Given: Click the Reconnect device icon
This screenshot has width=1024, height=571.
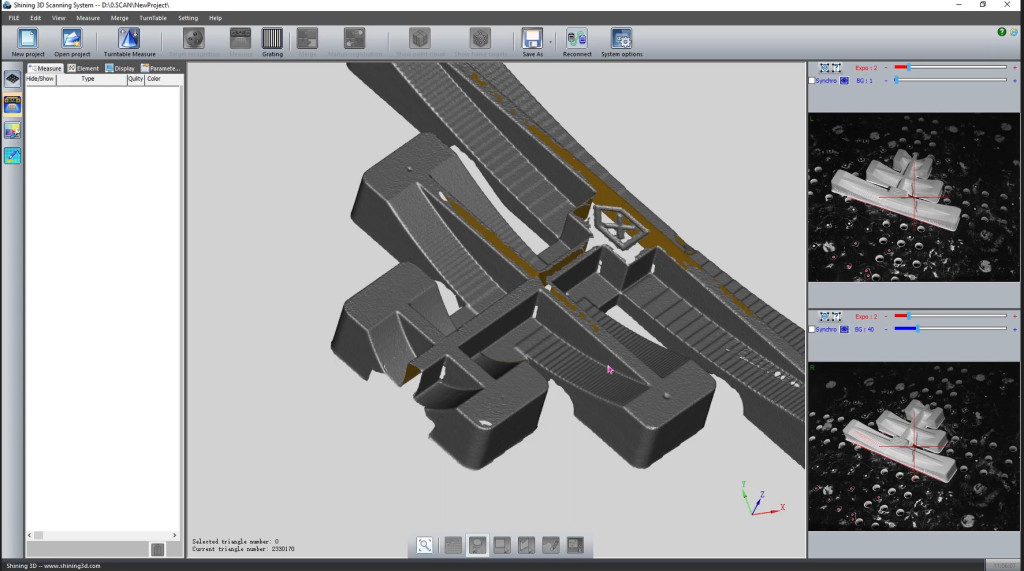Looking at the screenshot, I should 577,39.
